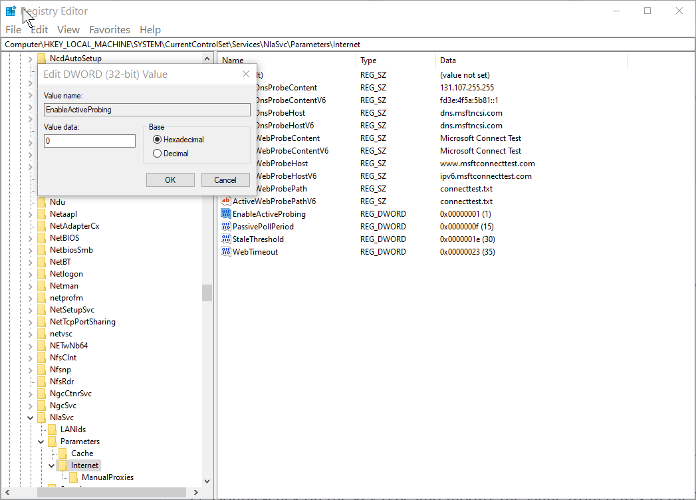Select the ActiveWebProbePathV6 string icon
The height and width of the screenshot is (500, 696).
tap(226, 201)
